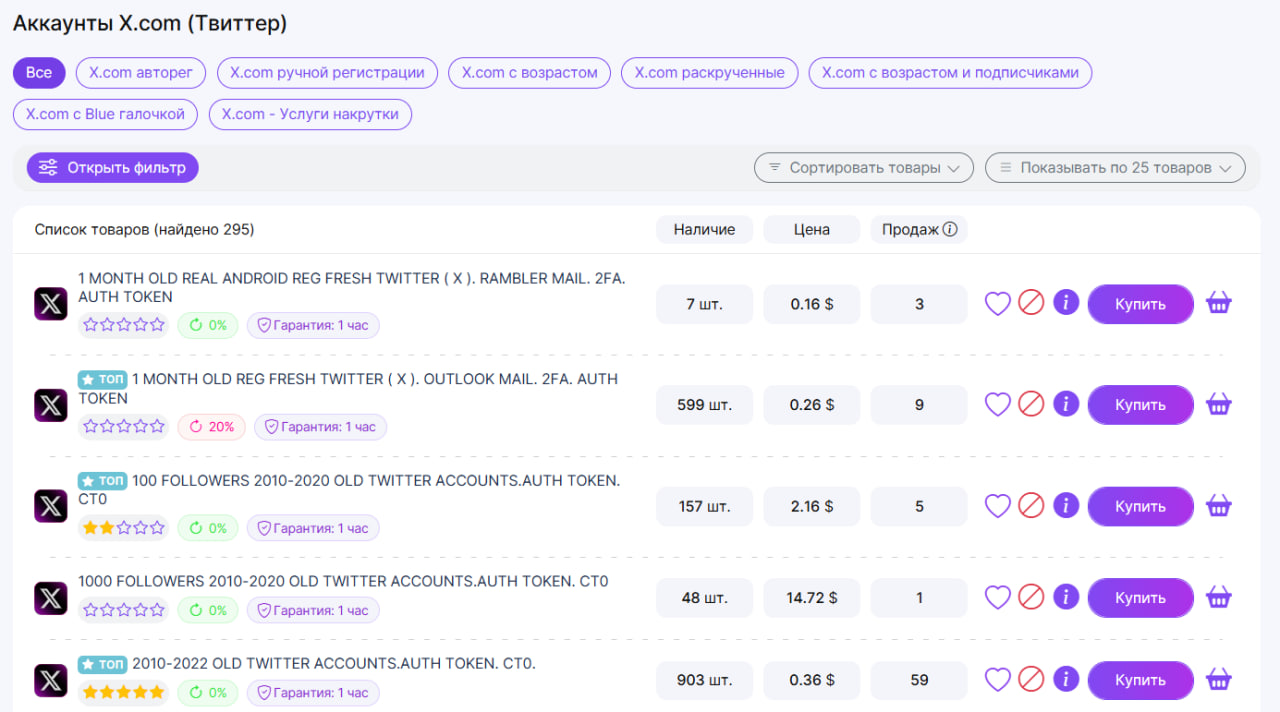This screenshot has width=1280, height=712.
Task: Click Купить for the 100 FOLLOWERS product
Action: pyautogui.click(x=1141, y=506)
